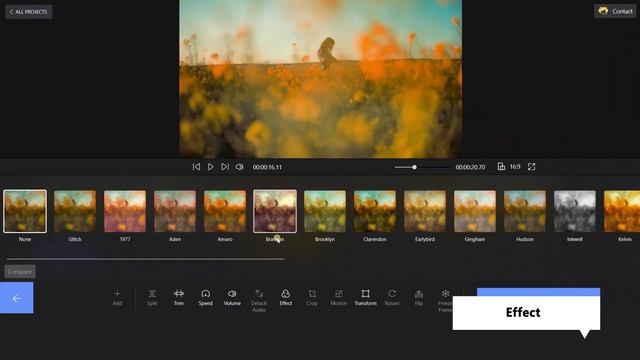Screen dimensions: 640x360
Task: Select the Trim tool
Action: click(x=179, y=298)
